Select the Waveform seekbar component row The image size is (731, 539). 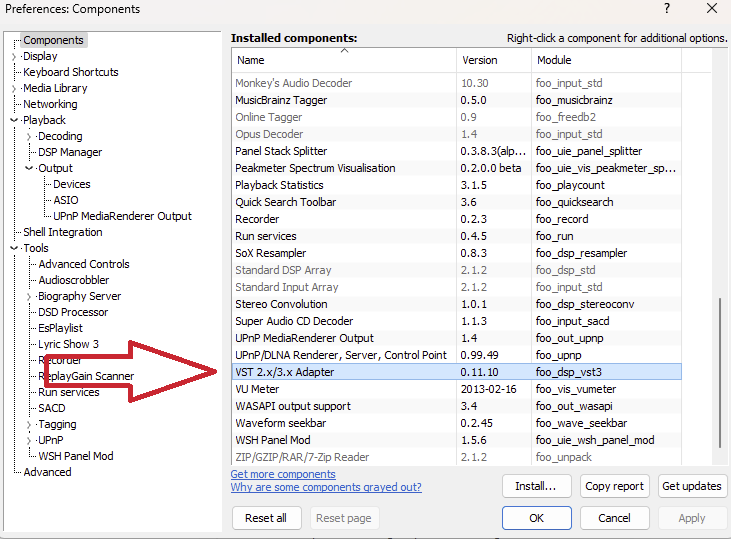pyautogui.click(x=456, y=423)
